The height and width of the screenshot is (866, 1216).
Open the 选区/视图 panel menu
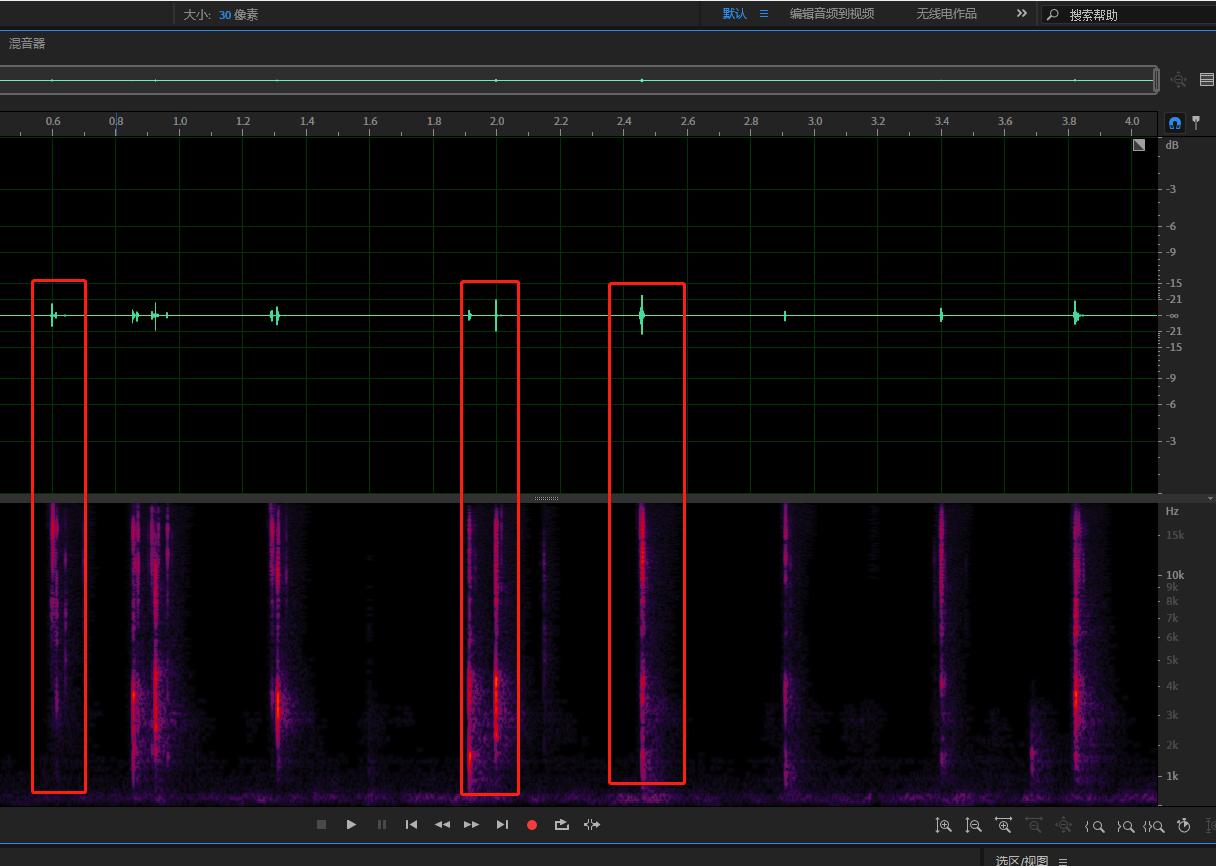[x=1063, y=861]
